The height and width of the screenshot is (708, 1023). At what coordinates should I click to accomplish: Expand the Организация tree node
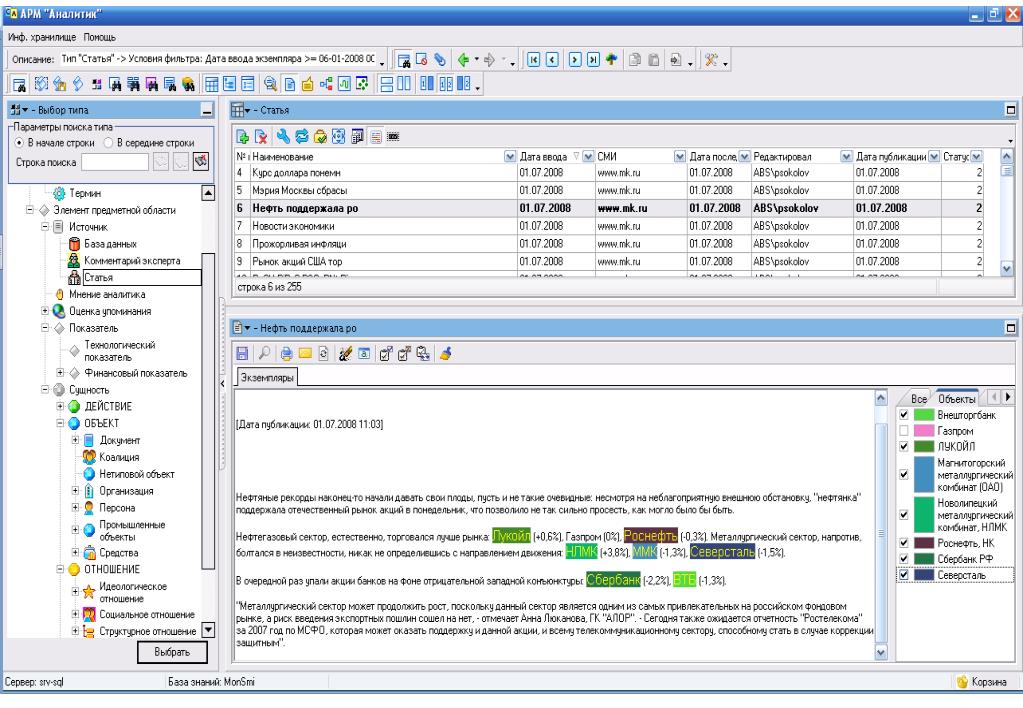[75, 491]
